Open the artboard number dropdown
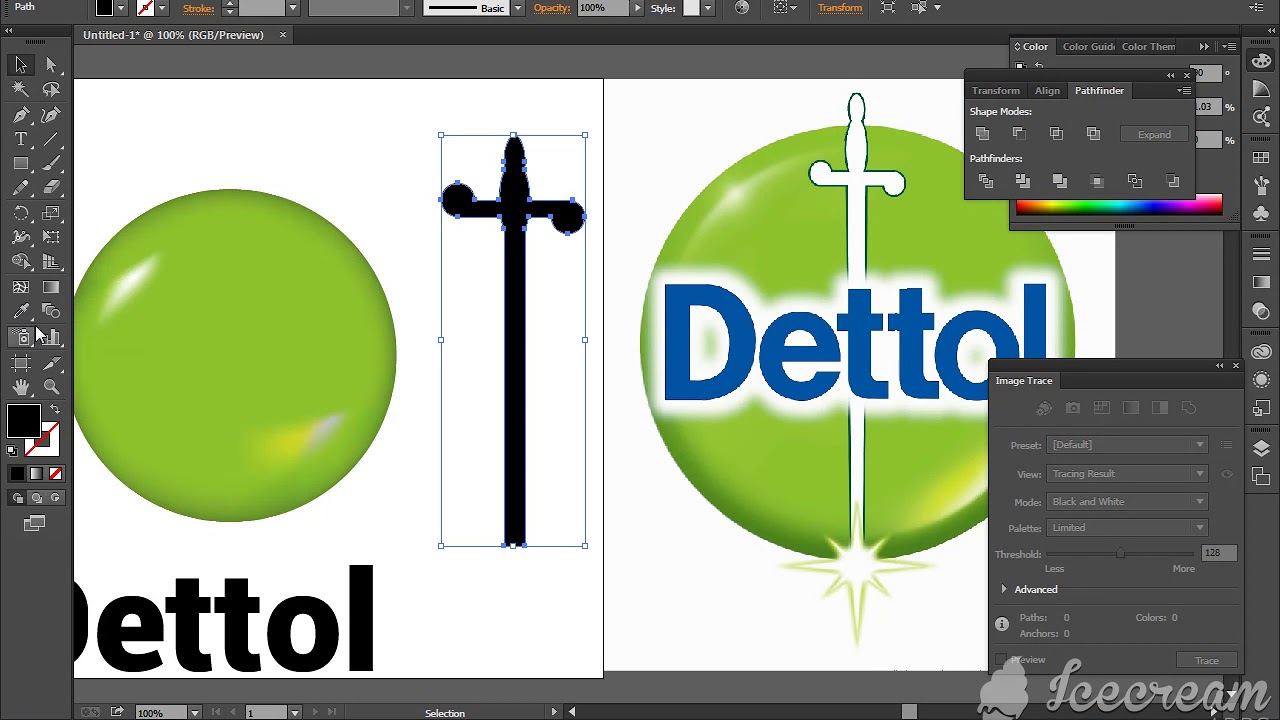Screen dimensions: 1280x720 coord(294,713)
